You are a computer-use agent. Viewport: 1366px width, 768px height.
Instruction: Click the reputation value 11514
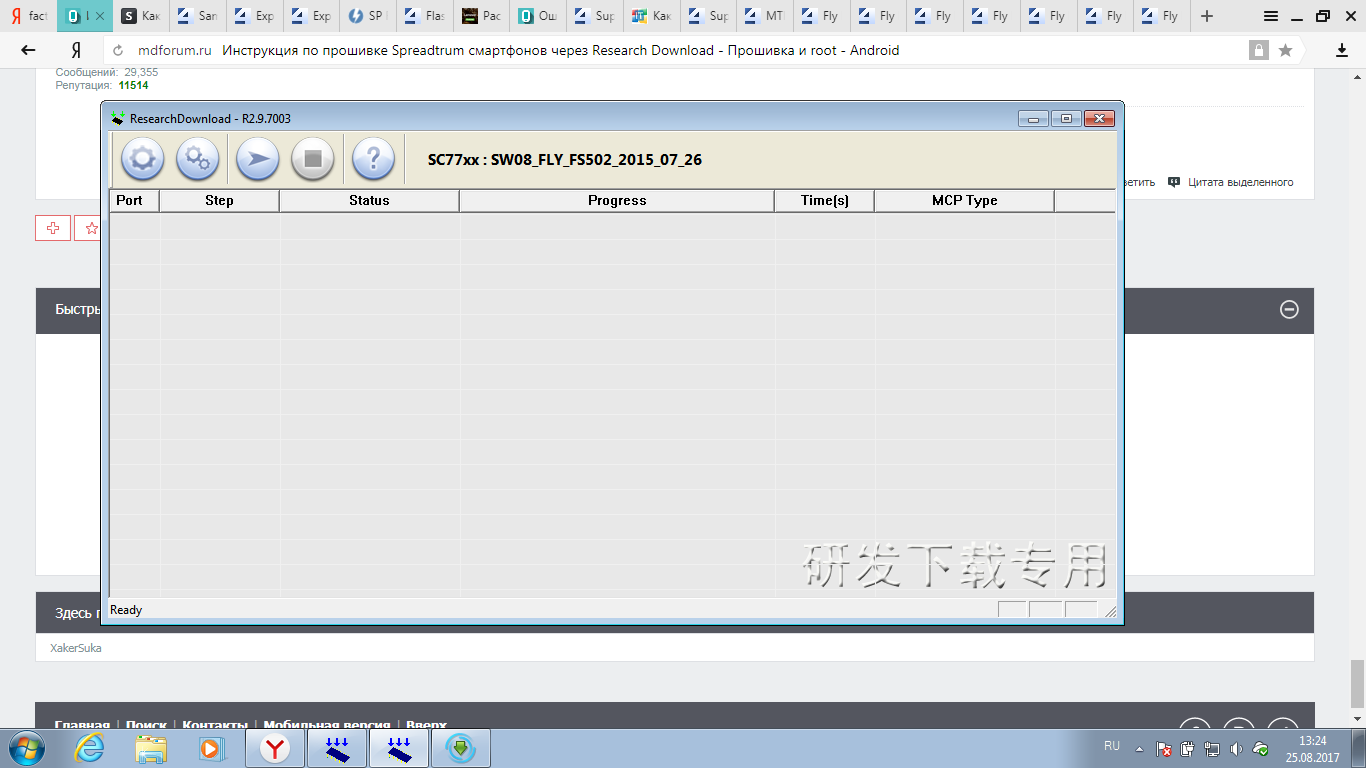[133, 86]
